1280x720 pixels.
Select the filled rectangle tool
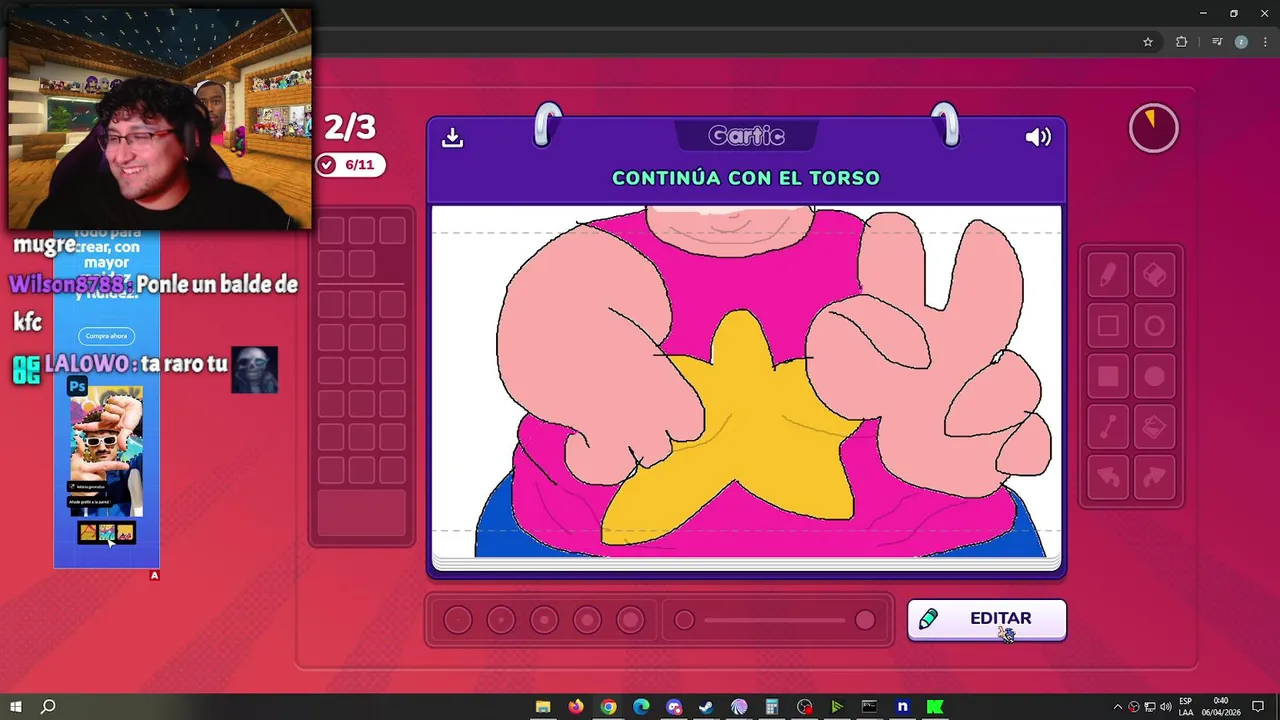[x=1108, y=376]
